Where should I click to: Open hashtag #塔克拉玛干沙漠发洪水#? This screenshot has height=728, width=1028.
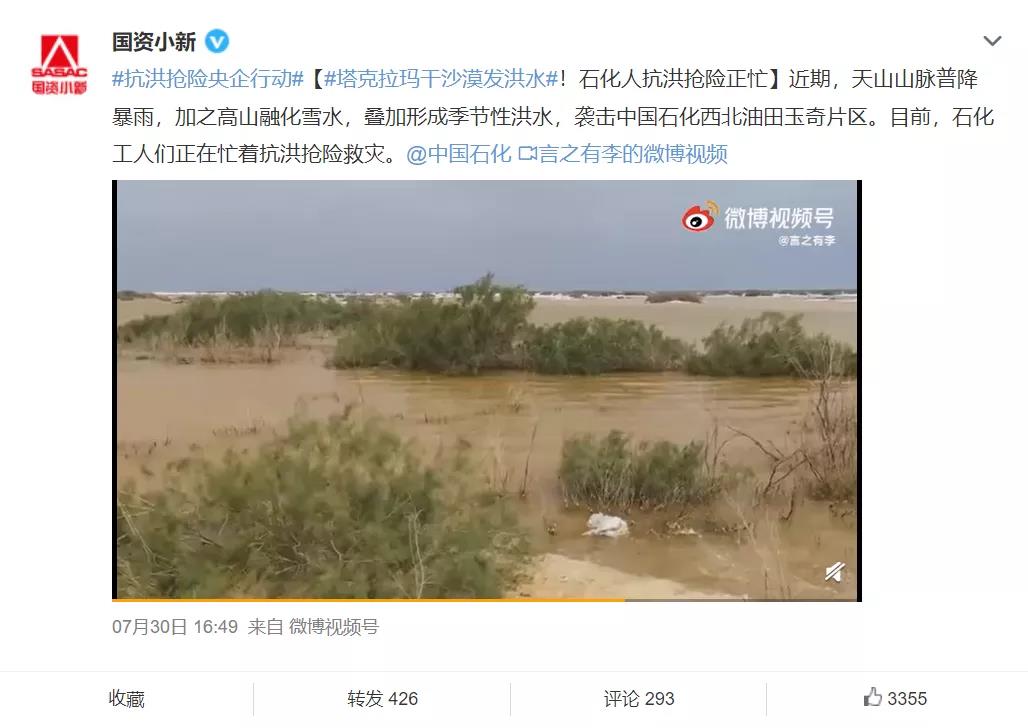441,79
